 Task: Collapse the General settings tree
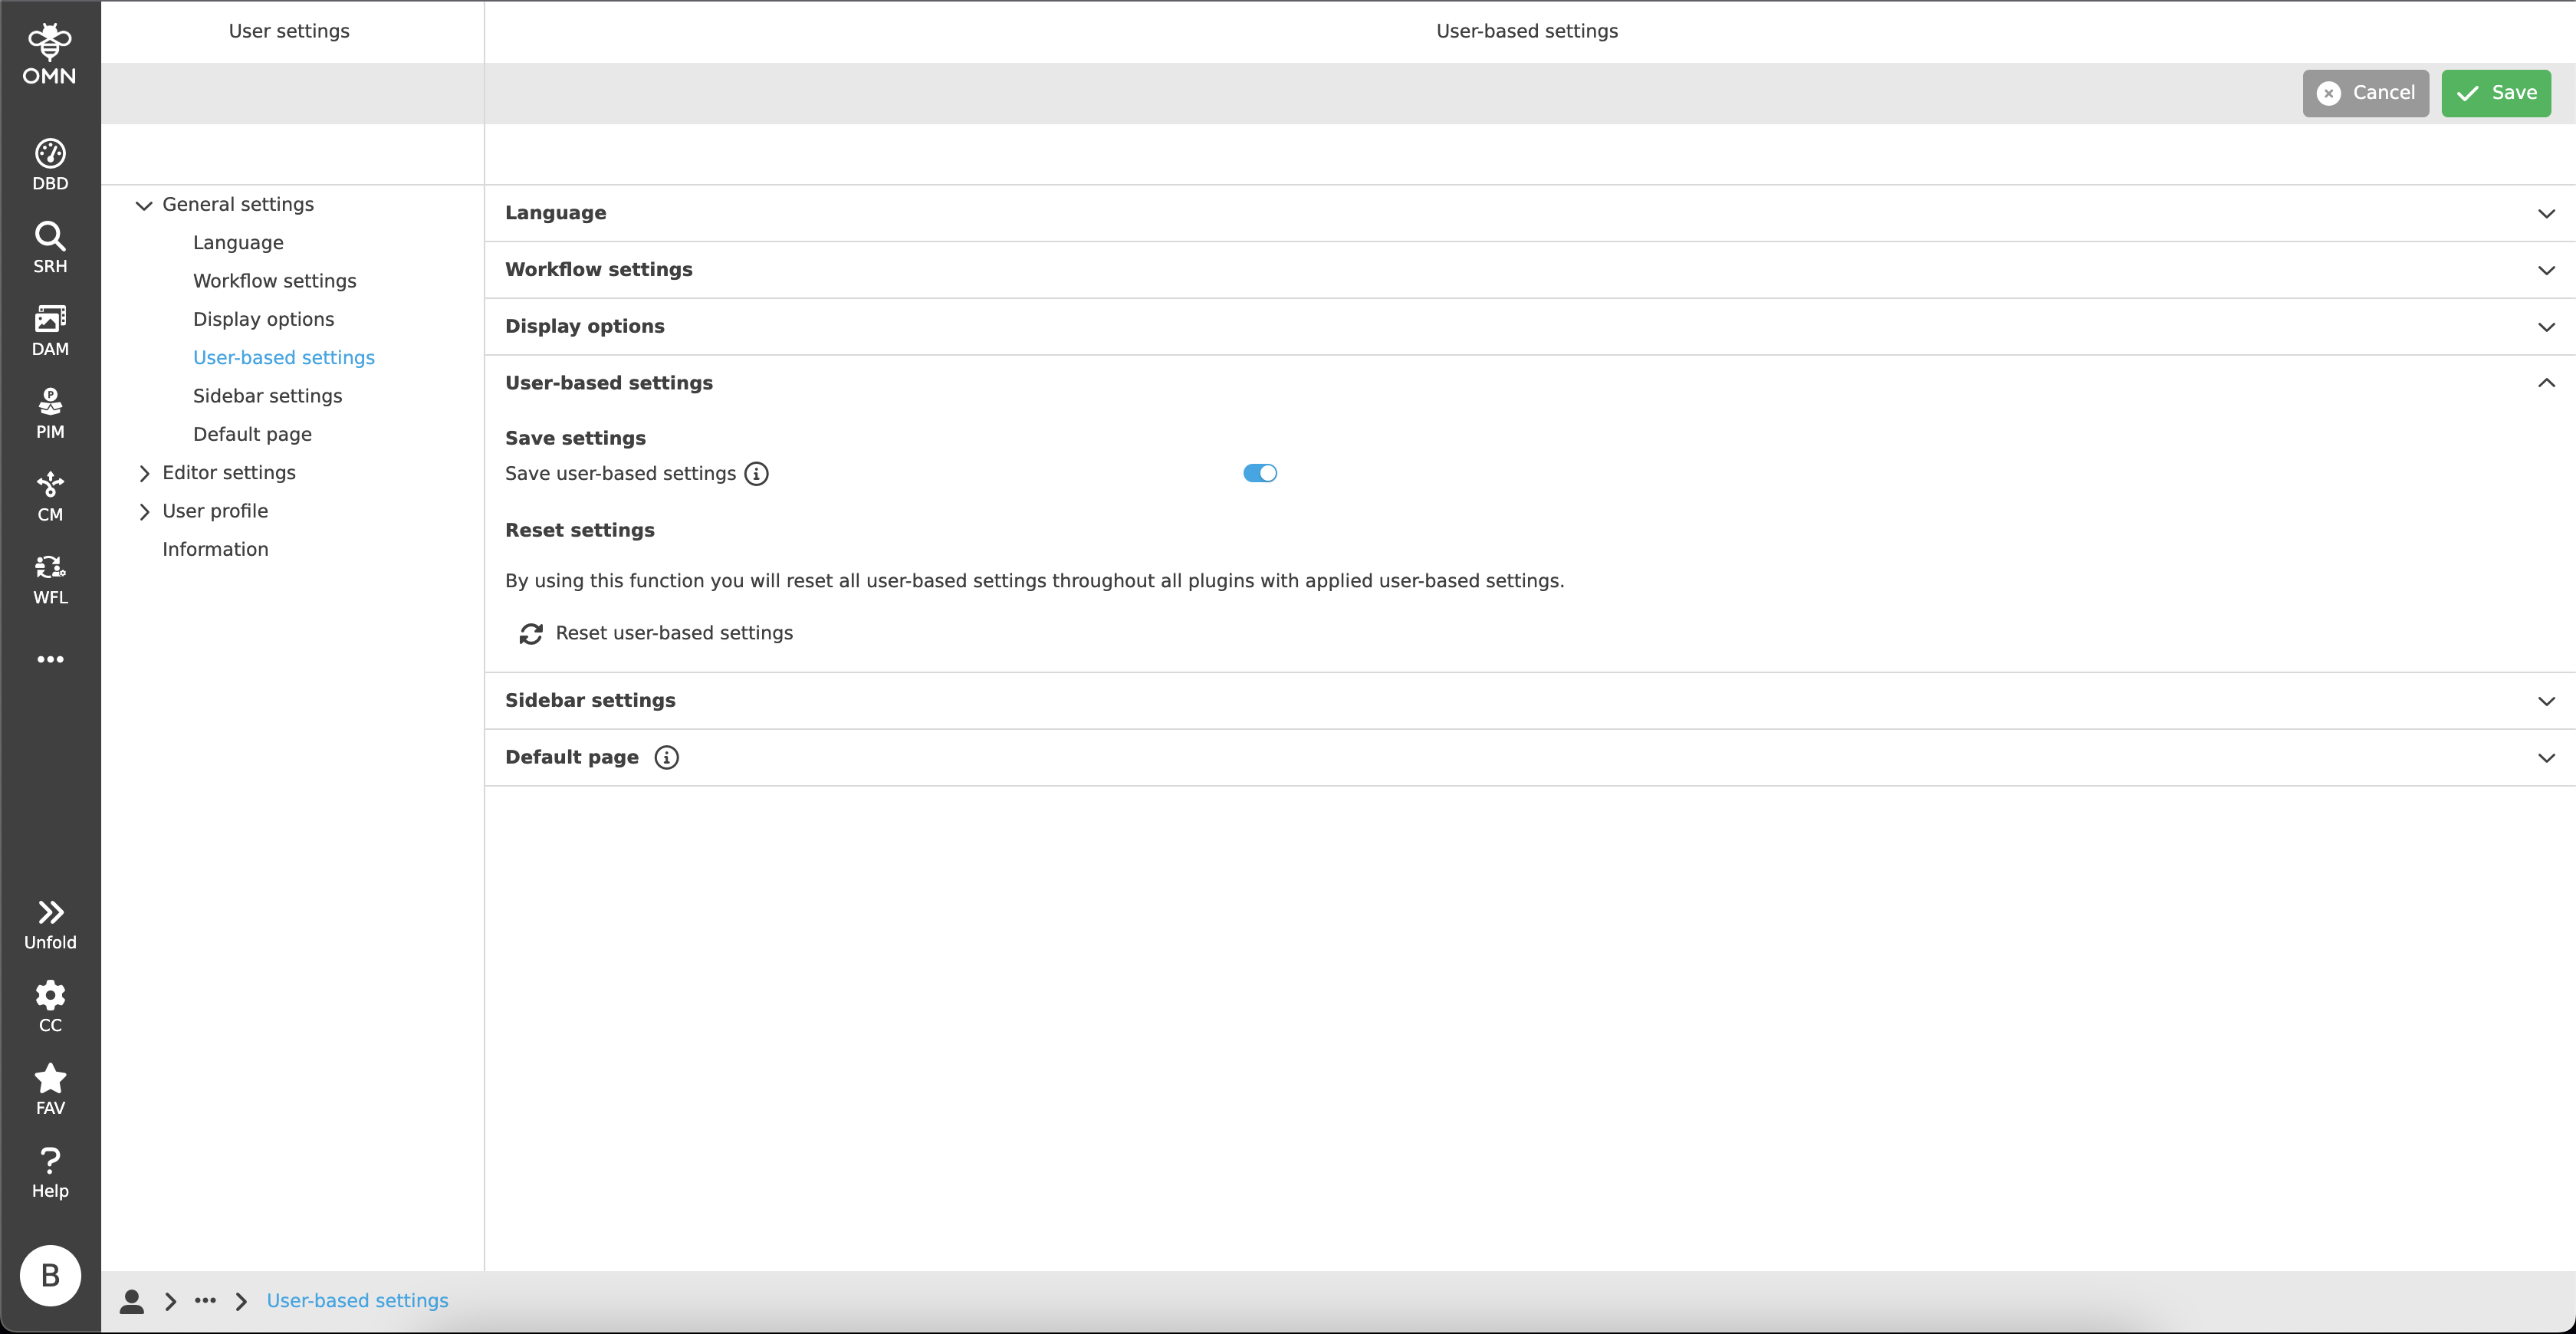(145, 204)
